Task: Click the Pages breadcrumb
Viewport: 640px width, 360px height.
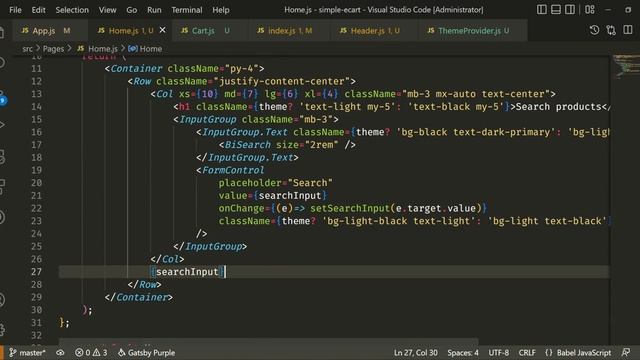Action: (53, 49)
